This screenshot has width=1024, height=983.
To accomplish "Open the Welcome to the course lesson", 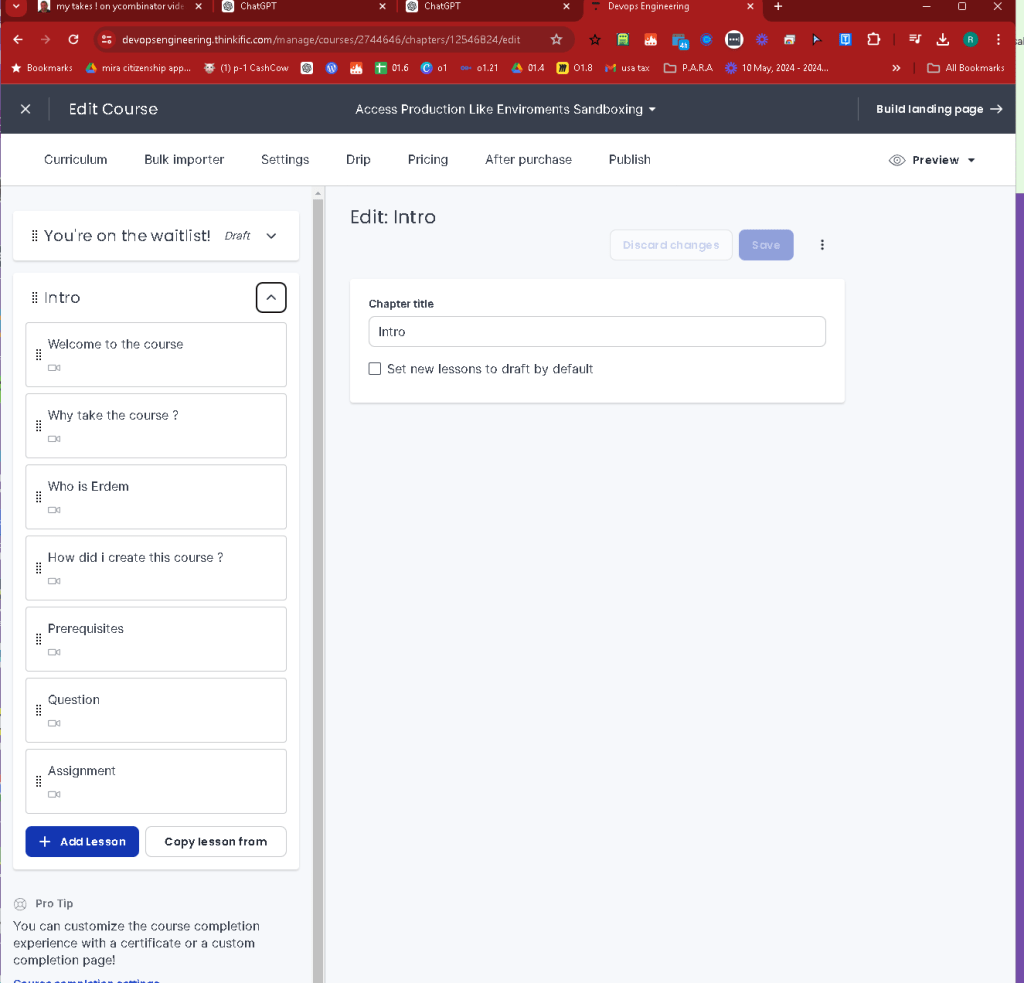I will 156,355.
